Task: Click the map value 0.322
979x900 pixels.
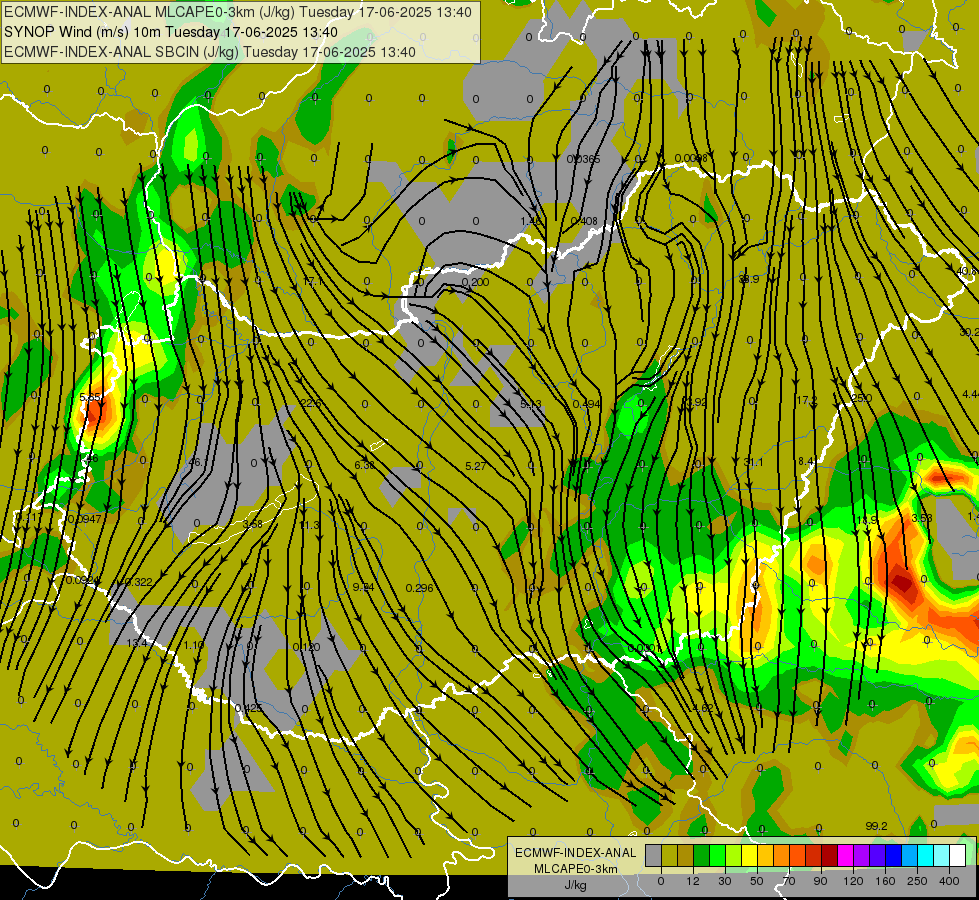Action: [139, 582]
